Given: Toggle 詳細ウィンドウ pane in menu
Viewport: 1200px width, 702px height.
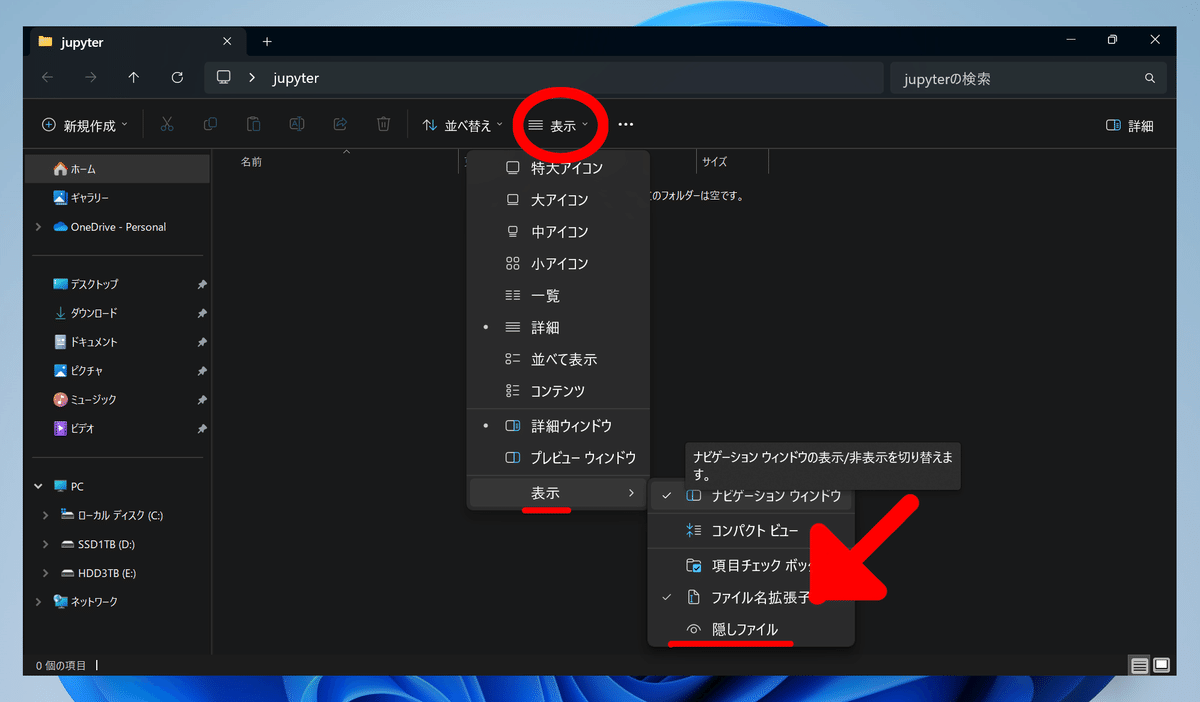Looking at the screenshot, I should [x=558, y=426].
